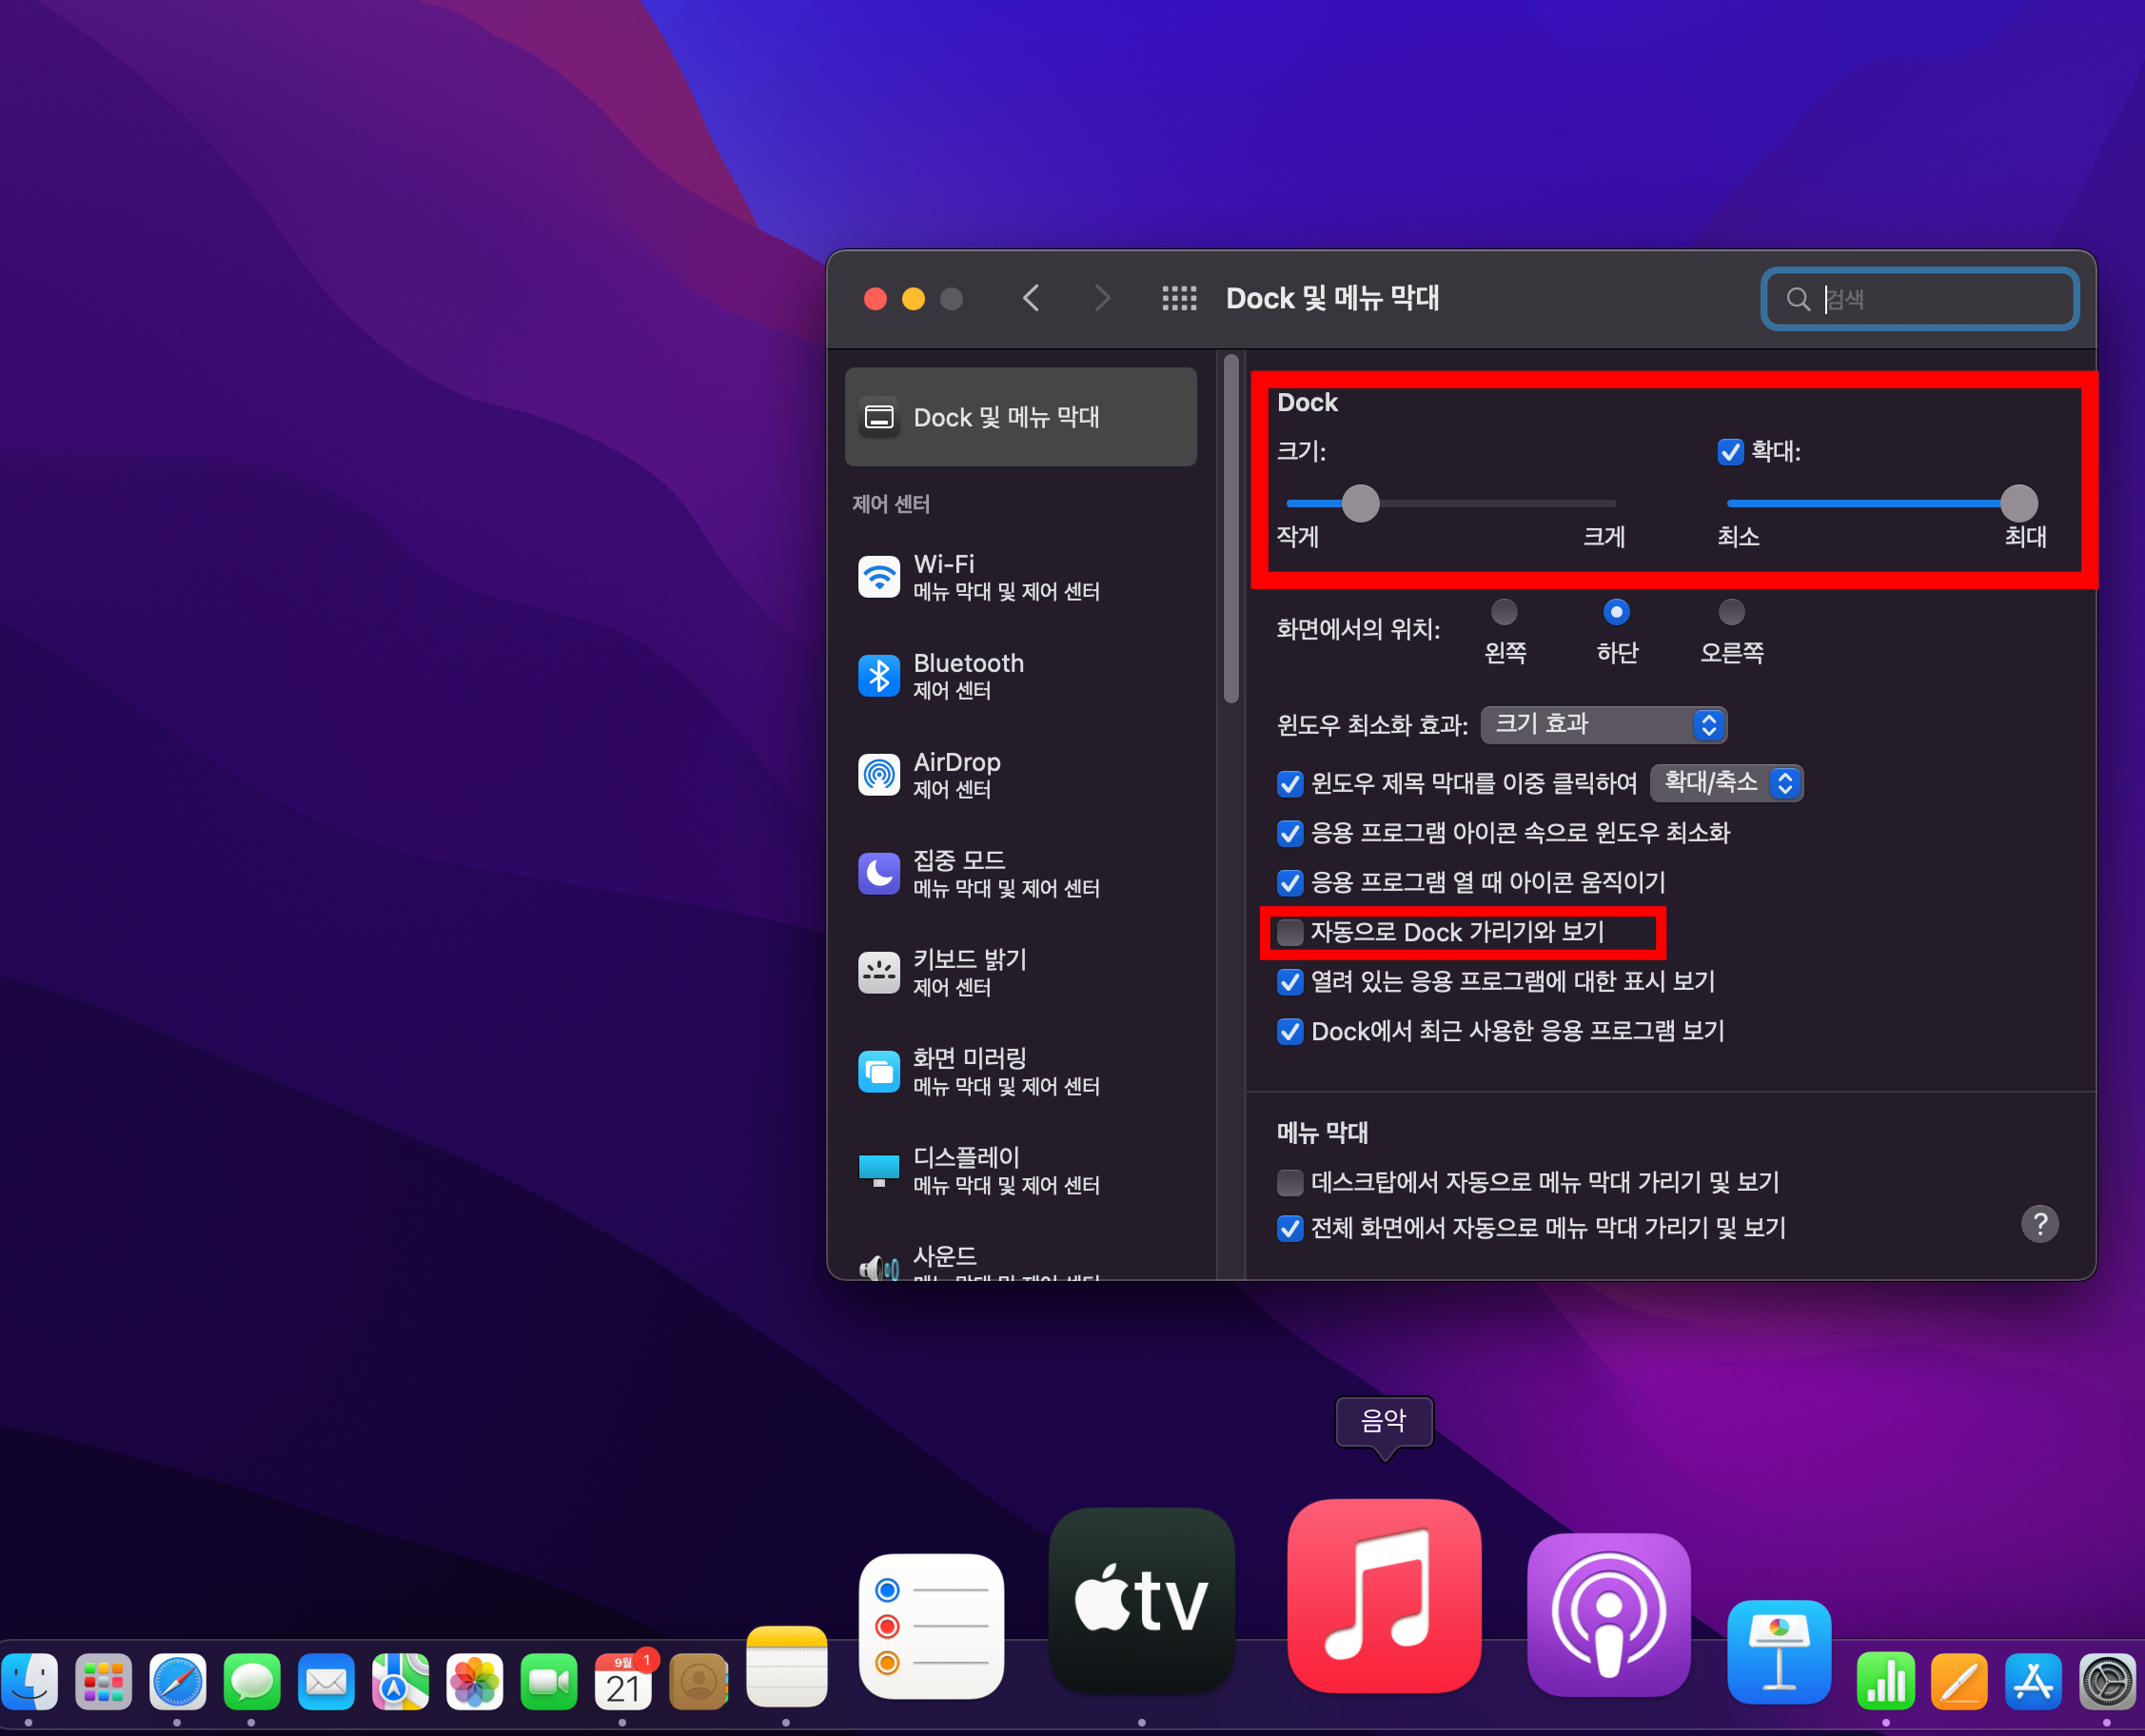Open Pages app in the Dock
Screen dimensions: 2145x1736
point(1960,1682)
